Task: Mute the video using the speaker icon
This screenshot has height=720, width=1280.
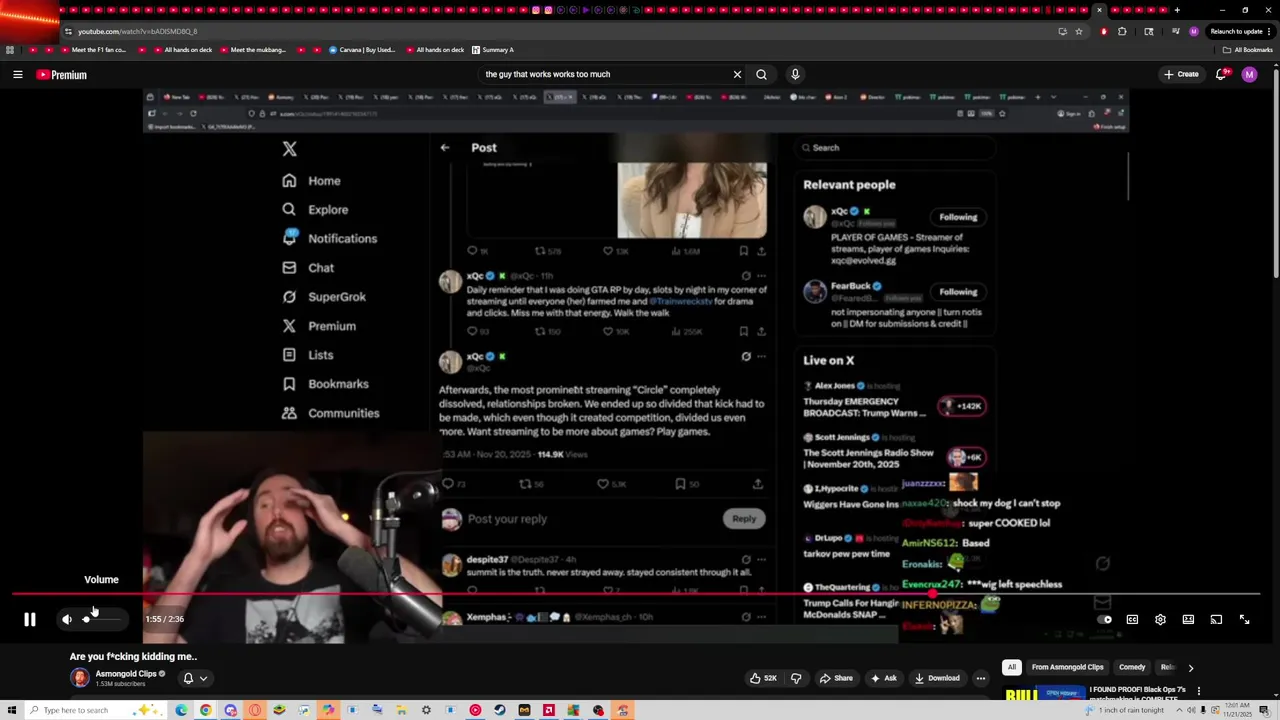Action: tap(67, 620)
